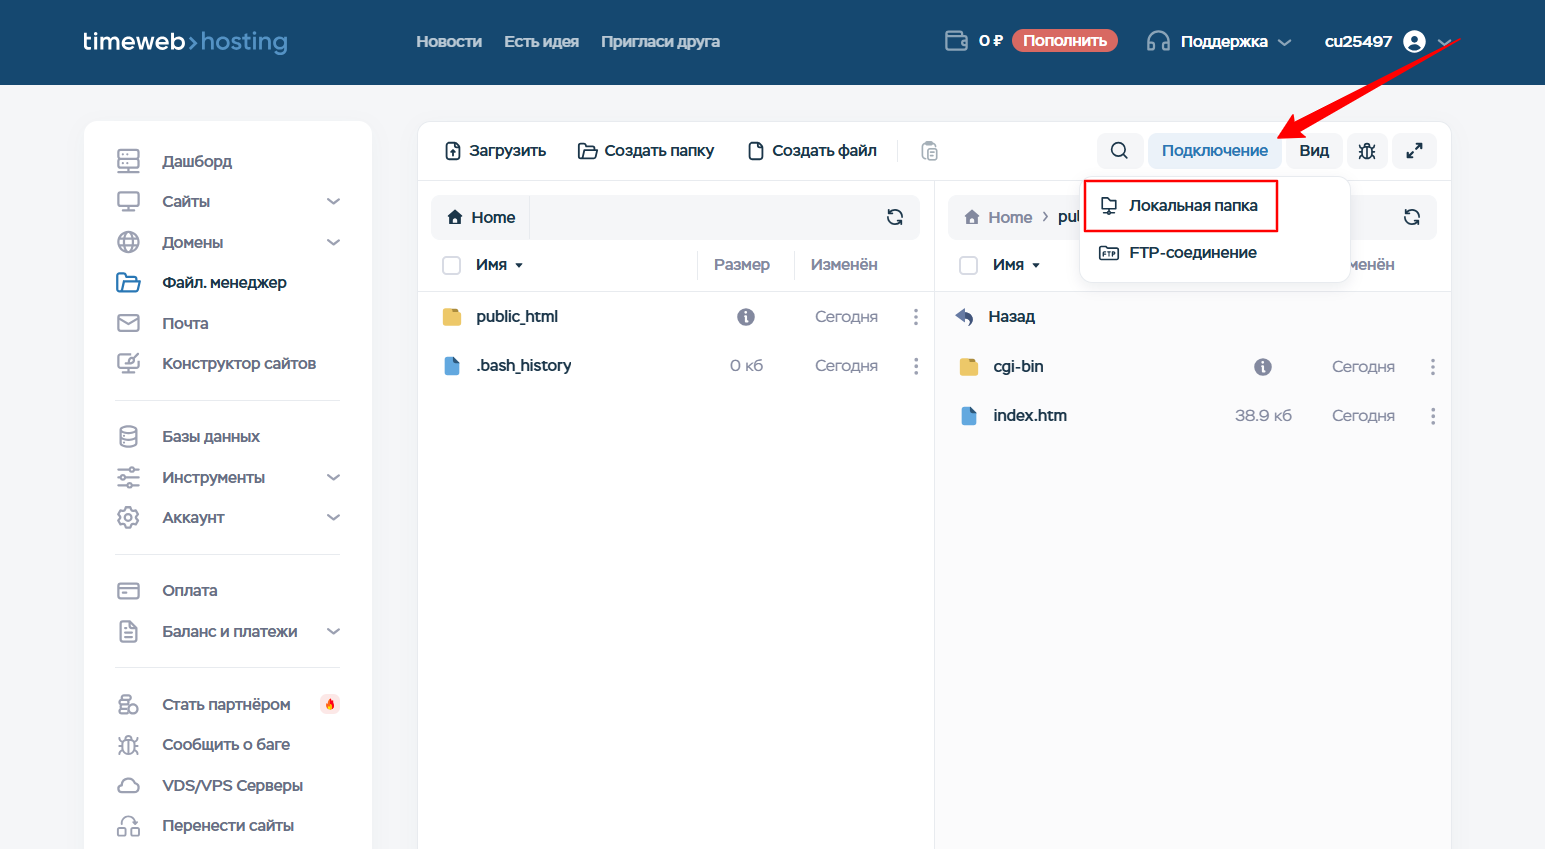Screen dimensions: 1545x849
Task: Select FTP-соединение connection option
Action: coord(1178,253)
